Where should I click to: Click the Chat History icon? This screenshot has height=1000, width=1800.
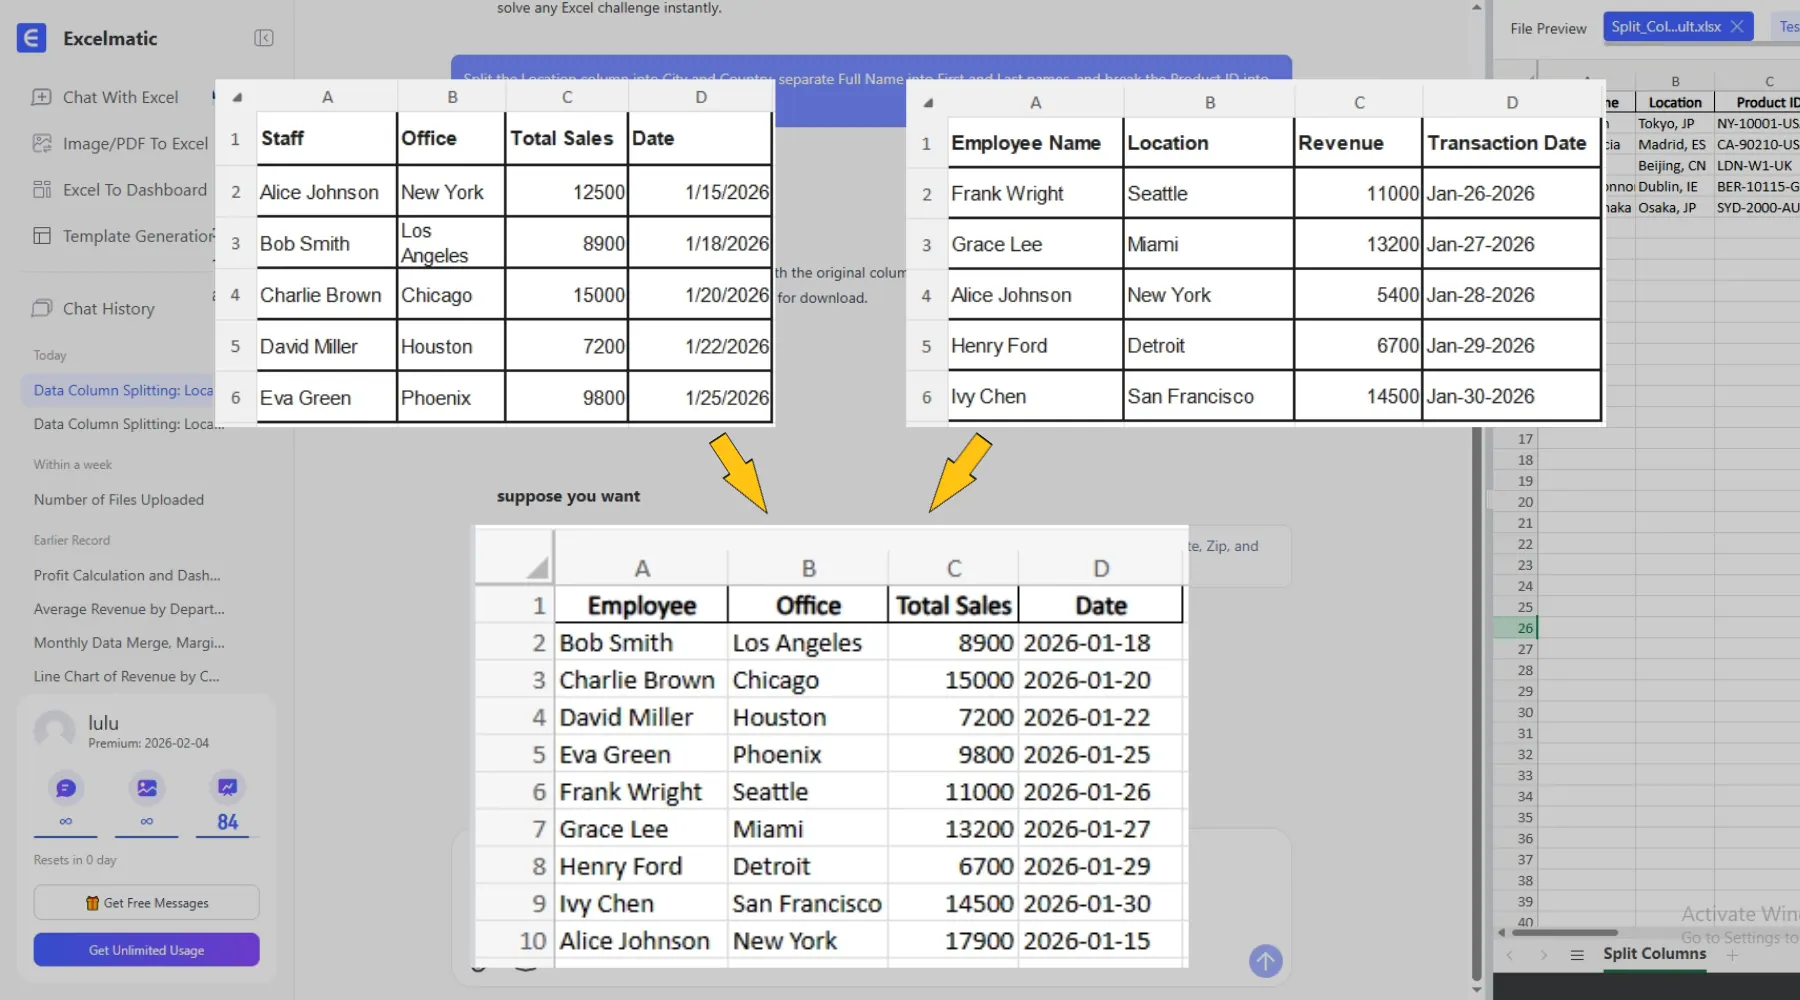pyautogui.click(x=42, y=309)
